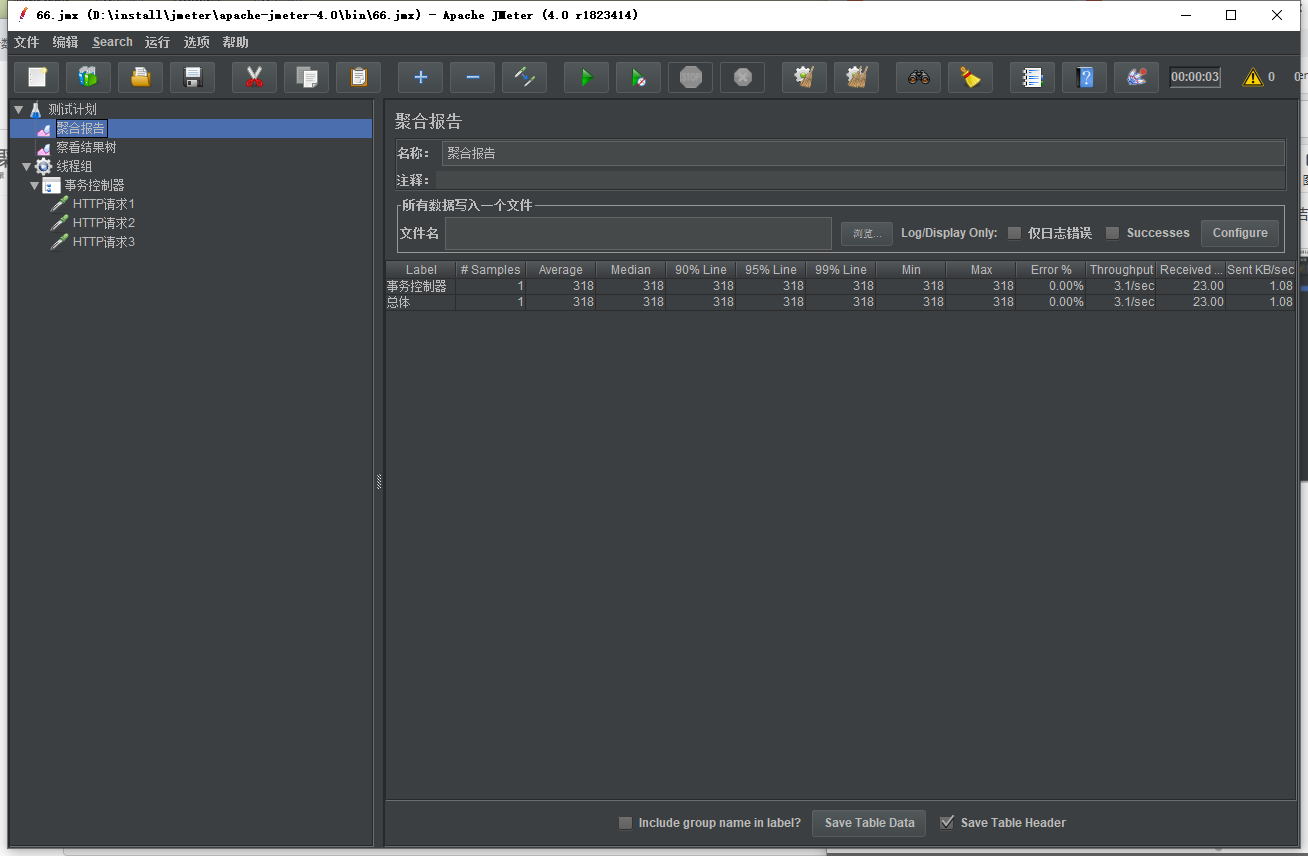
Task: Sort by 90% Line column header
Action: (700, 270)
